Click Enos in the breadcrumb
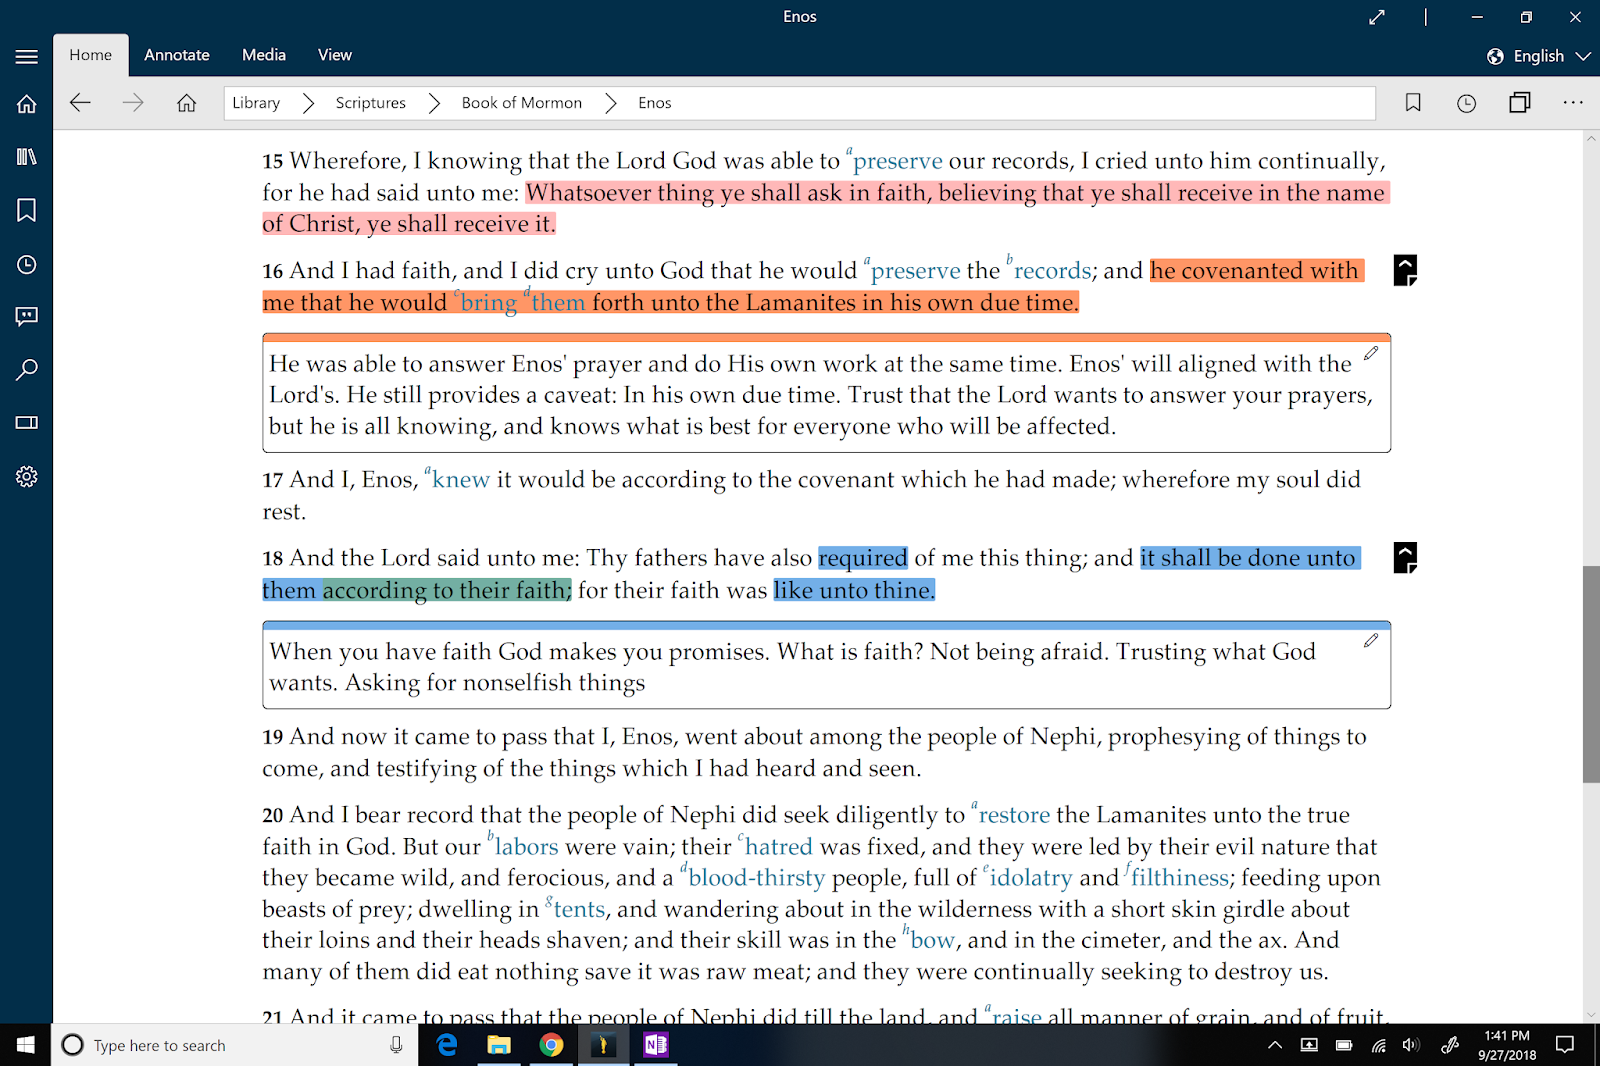This screenshot has height=1066, width=1600. 655,103
